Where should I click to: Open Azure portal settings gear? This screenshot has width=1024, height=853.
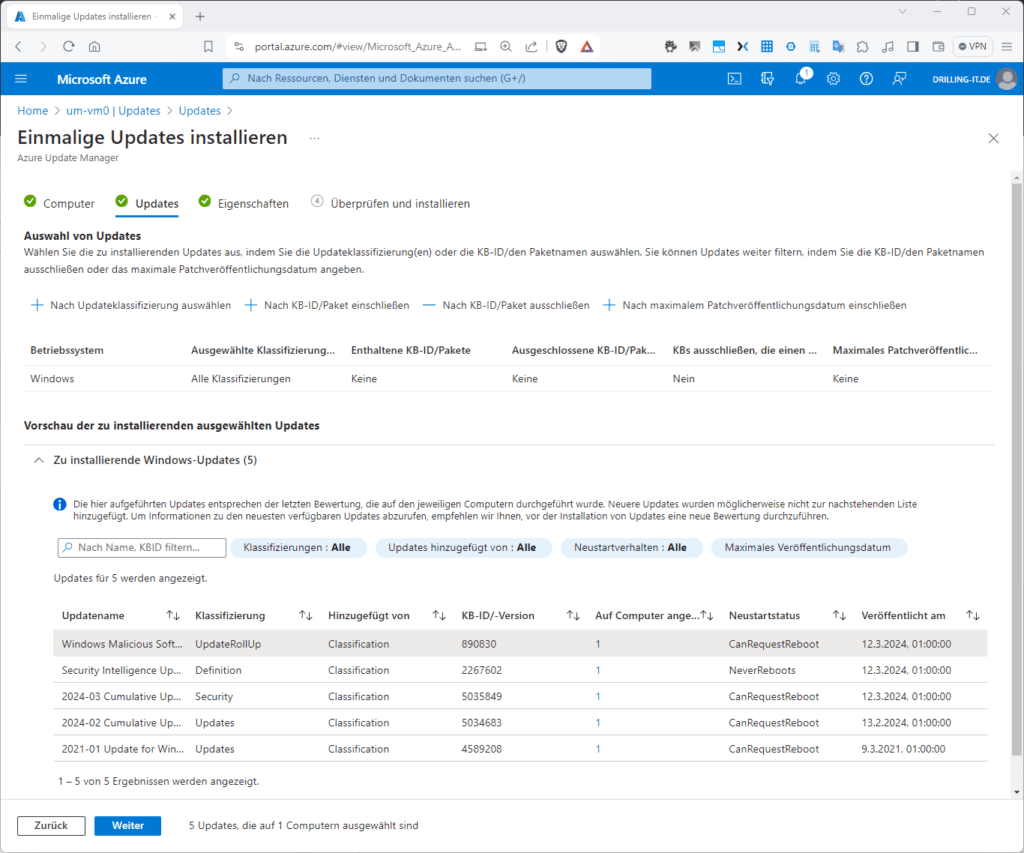833,79
